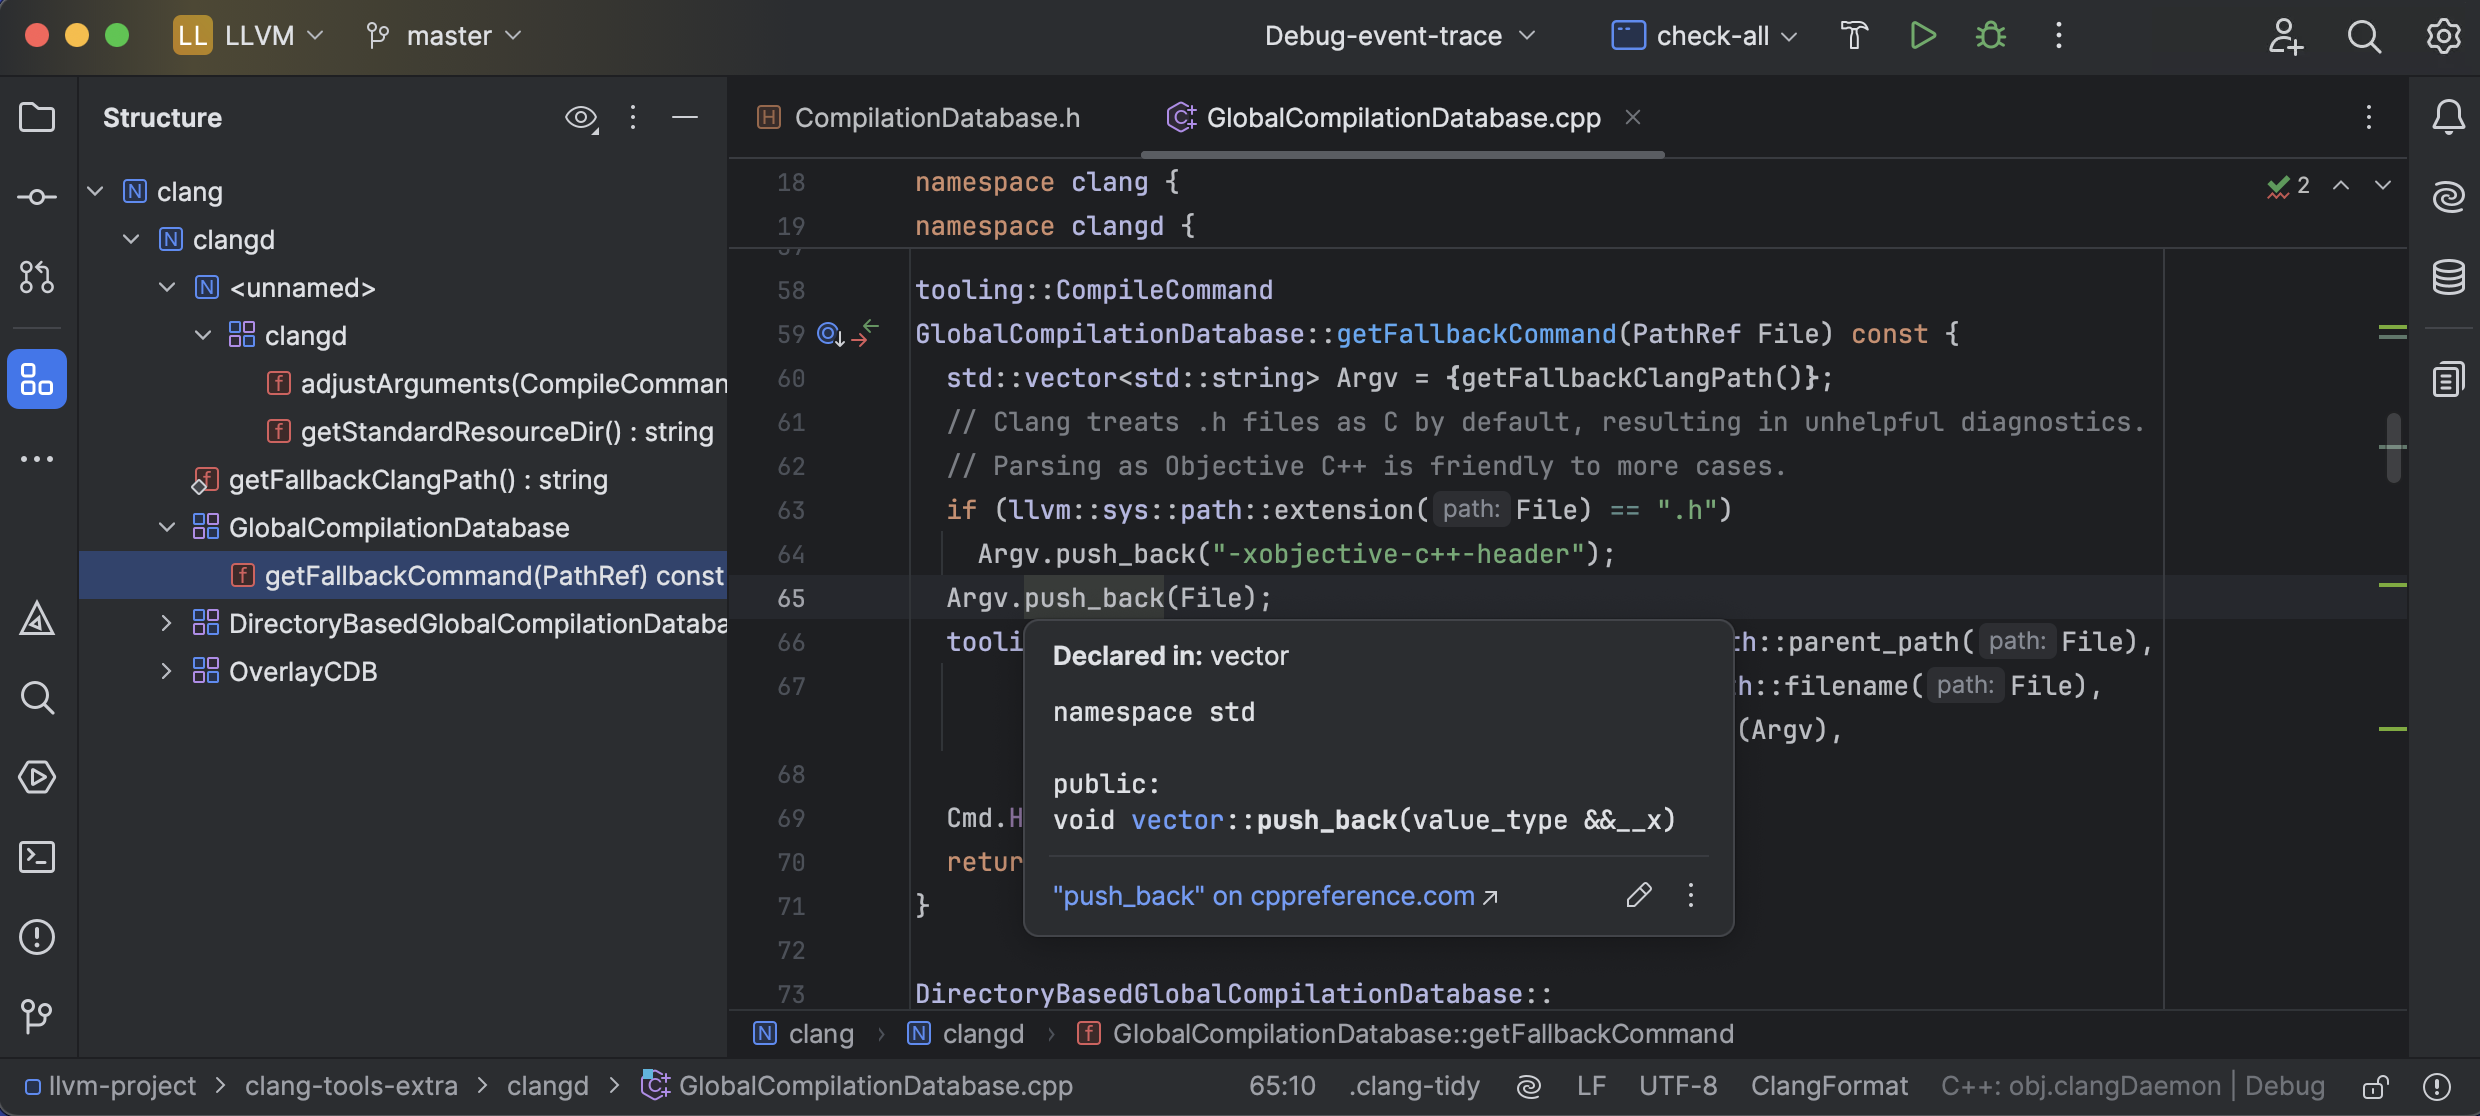Run the check-all configuration with the green play icon
The height and width of the screenshot is (1116, 2480).
1922,36
